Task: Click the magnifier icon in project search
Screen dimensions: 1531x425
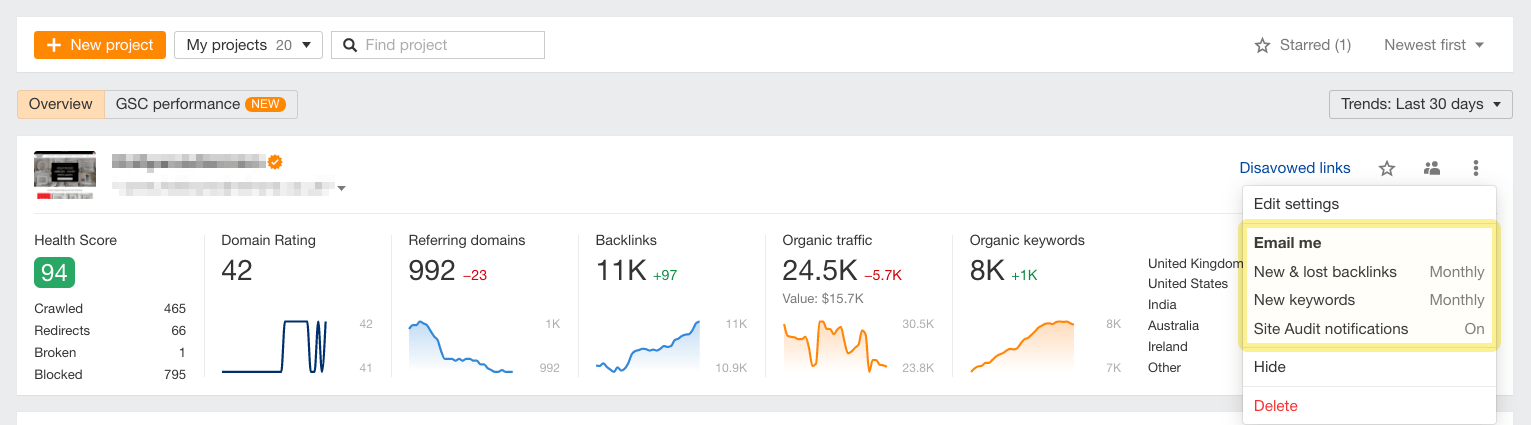Action: [350, 45]
